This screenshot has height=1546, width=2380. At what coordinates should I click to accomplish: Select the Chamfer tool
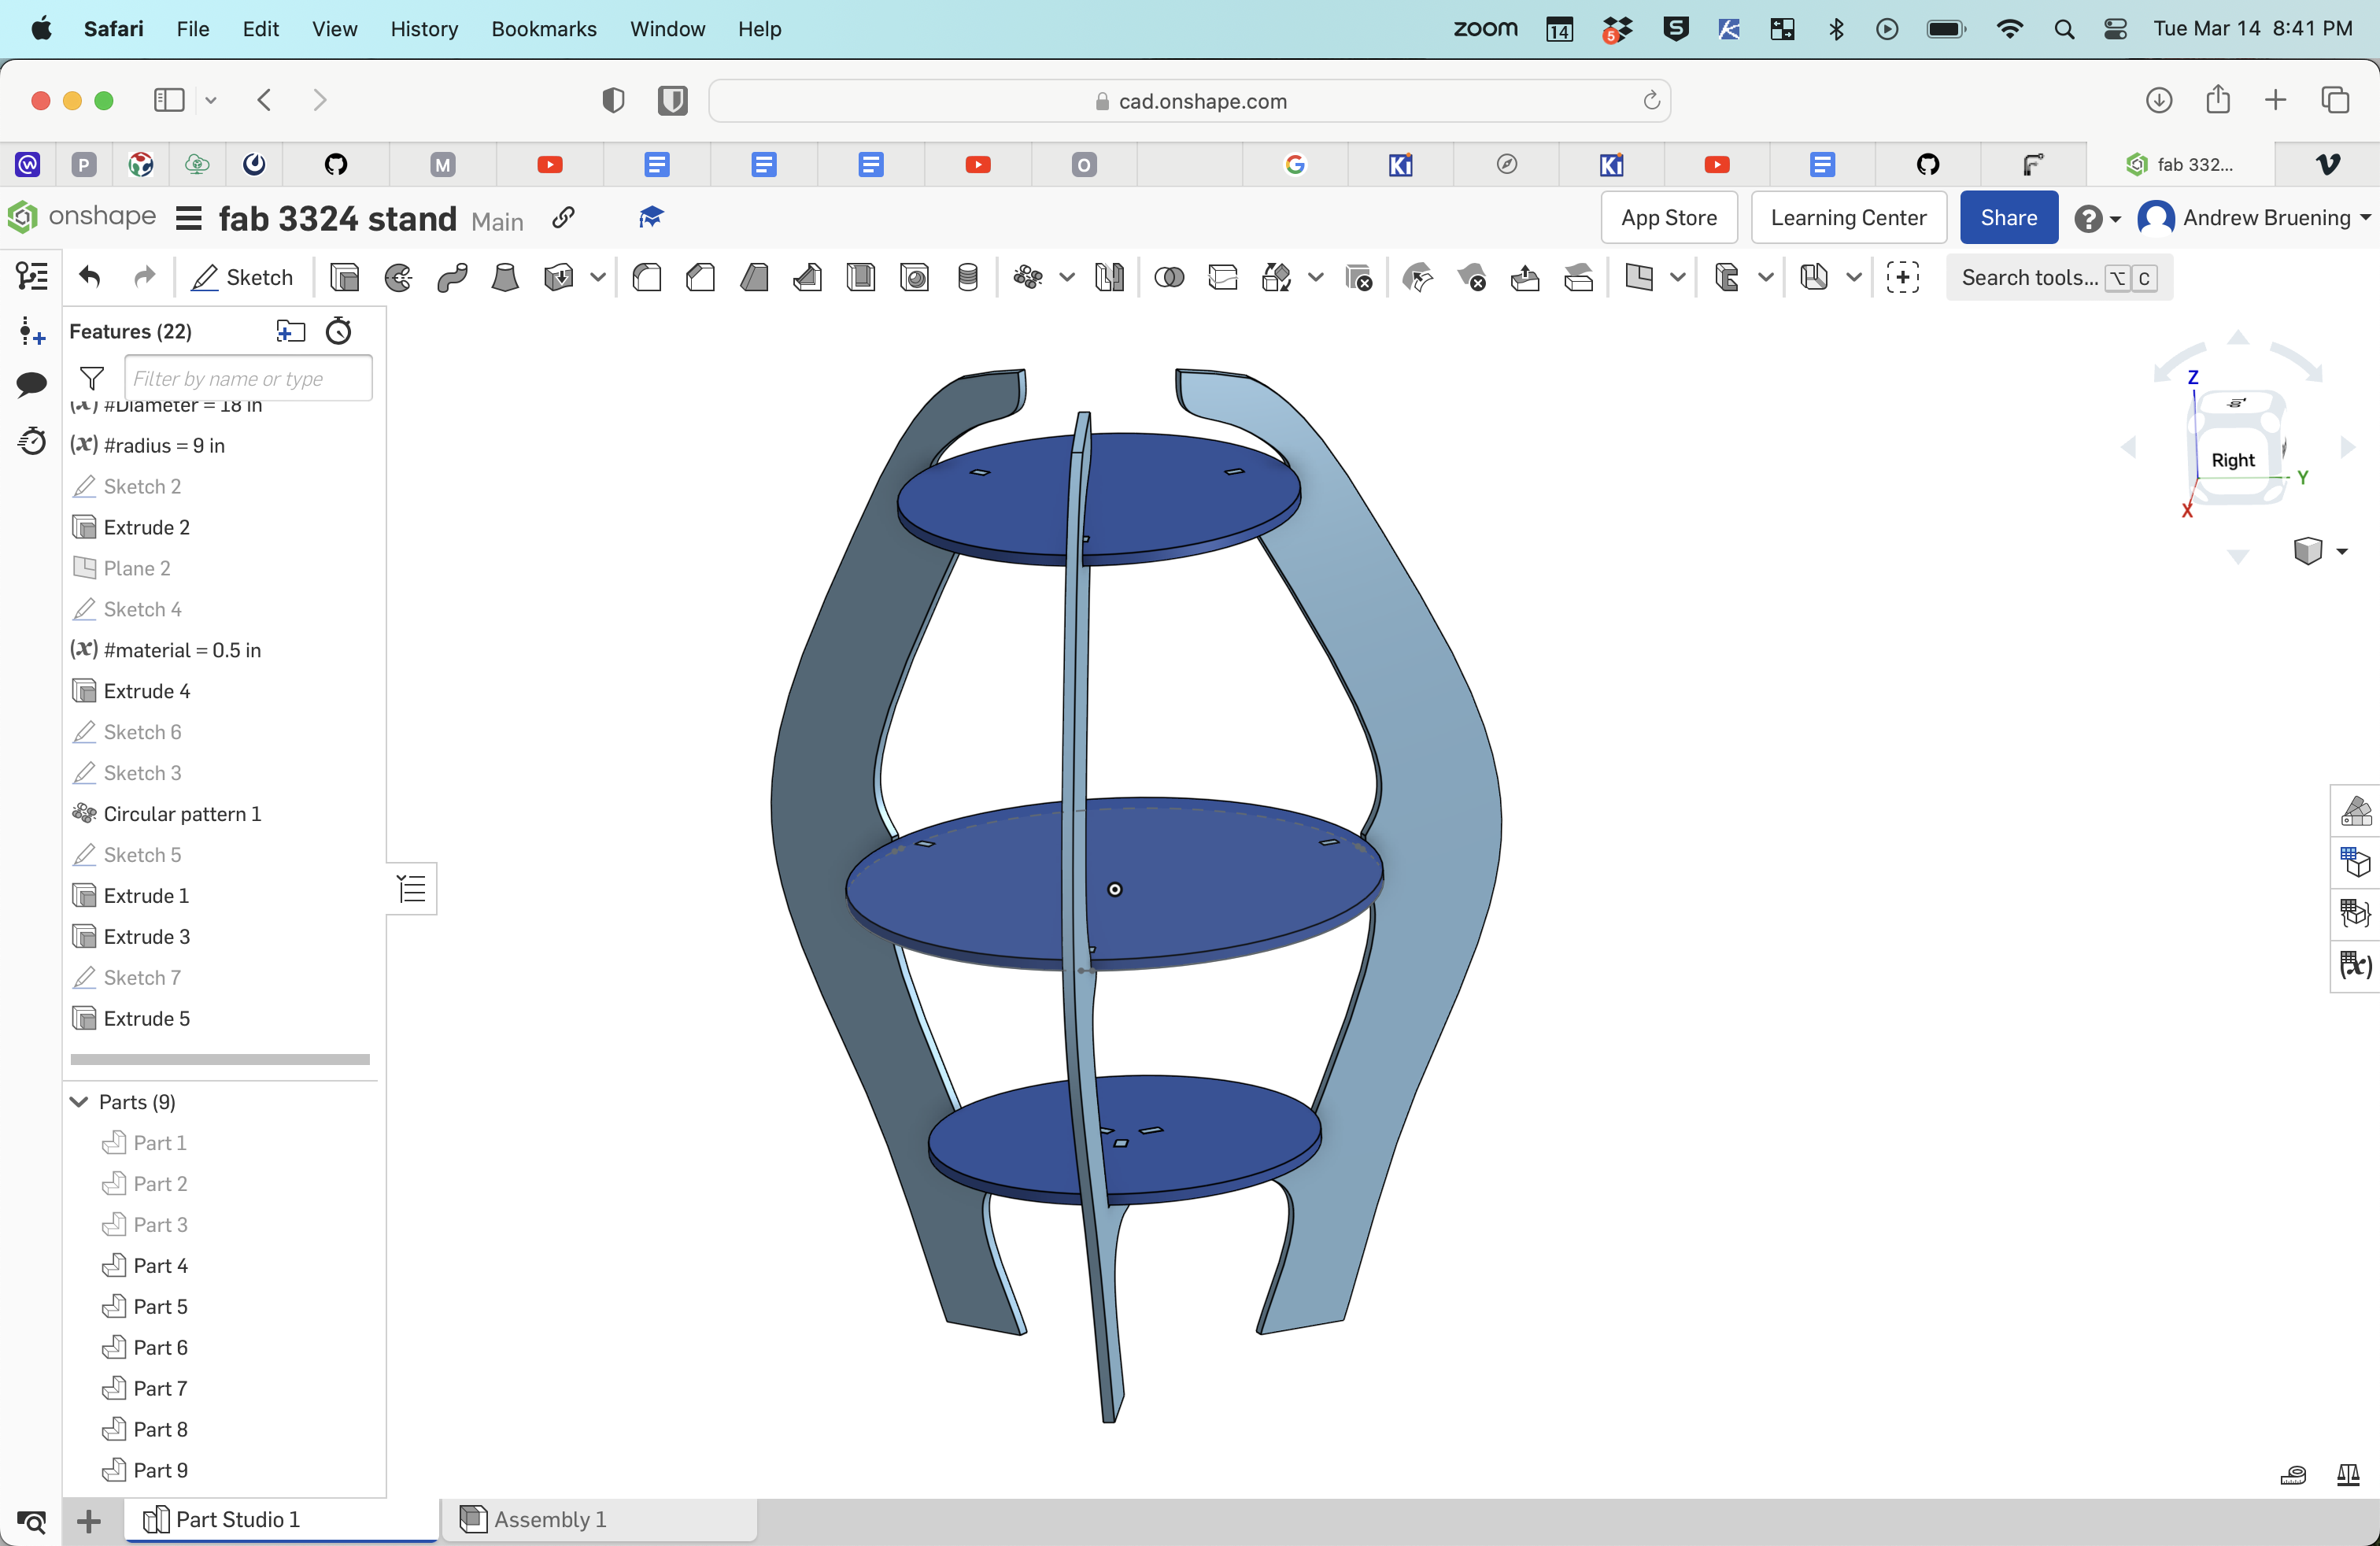coord(700,277)
